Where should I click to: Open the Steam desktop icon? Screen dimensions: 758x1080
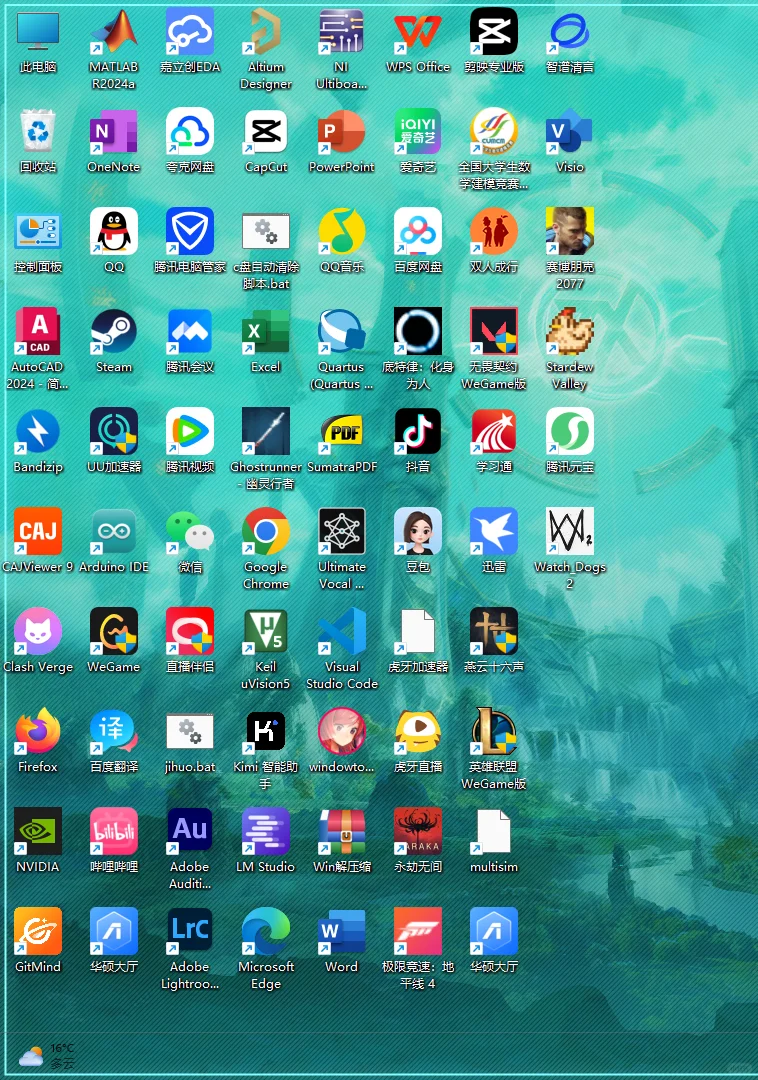tap(114, 331)
